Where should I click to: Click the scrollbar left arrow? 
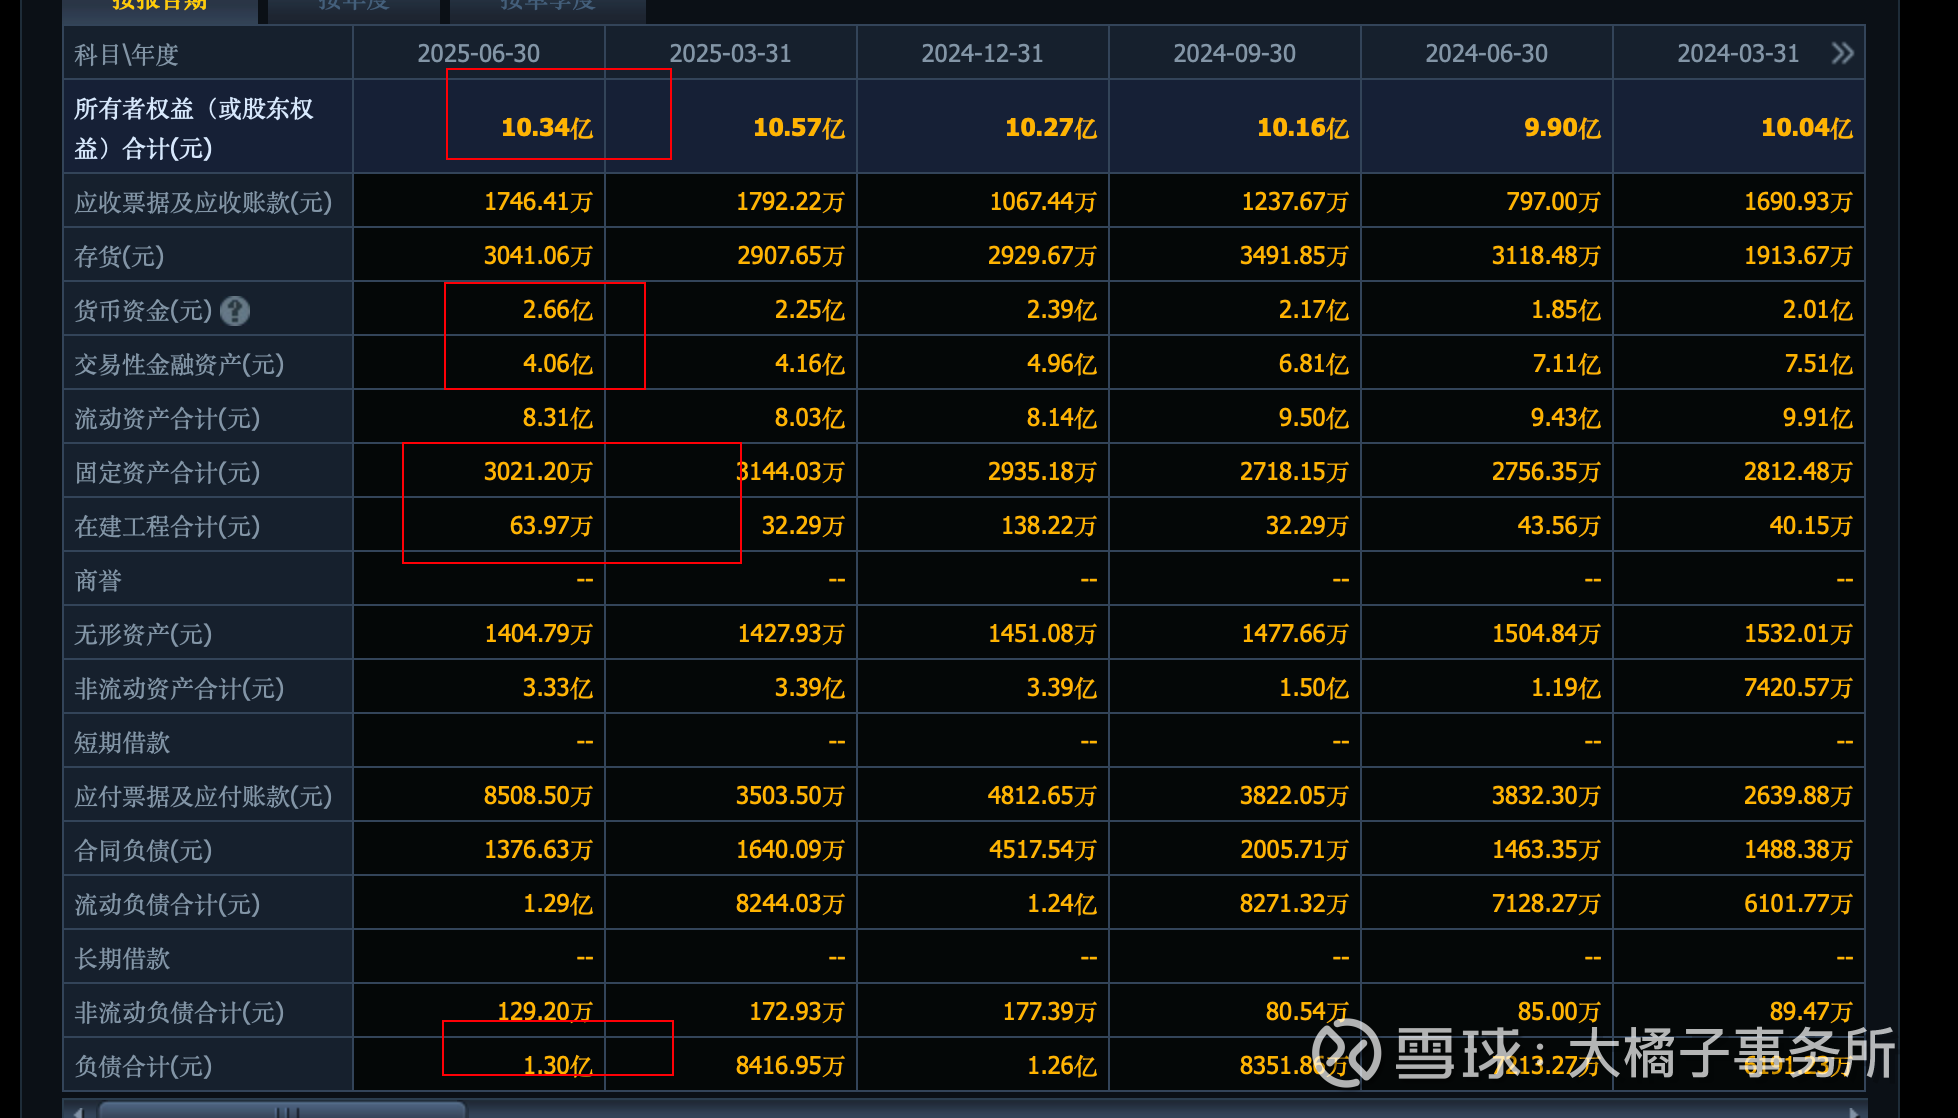coord(78,1111)
